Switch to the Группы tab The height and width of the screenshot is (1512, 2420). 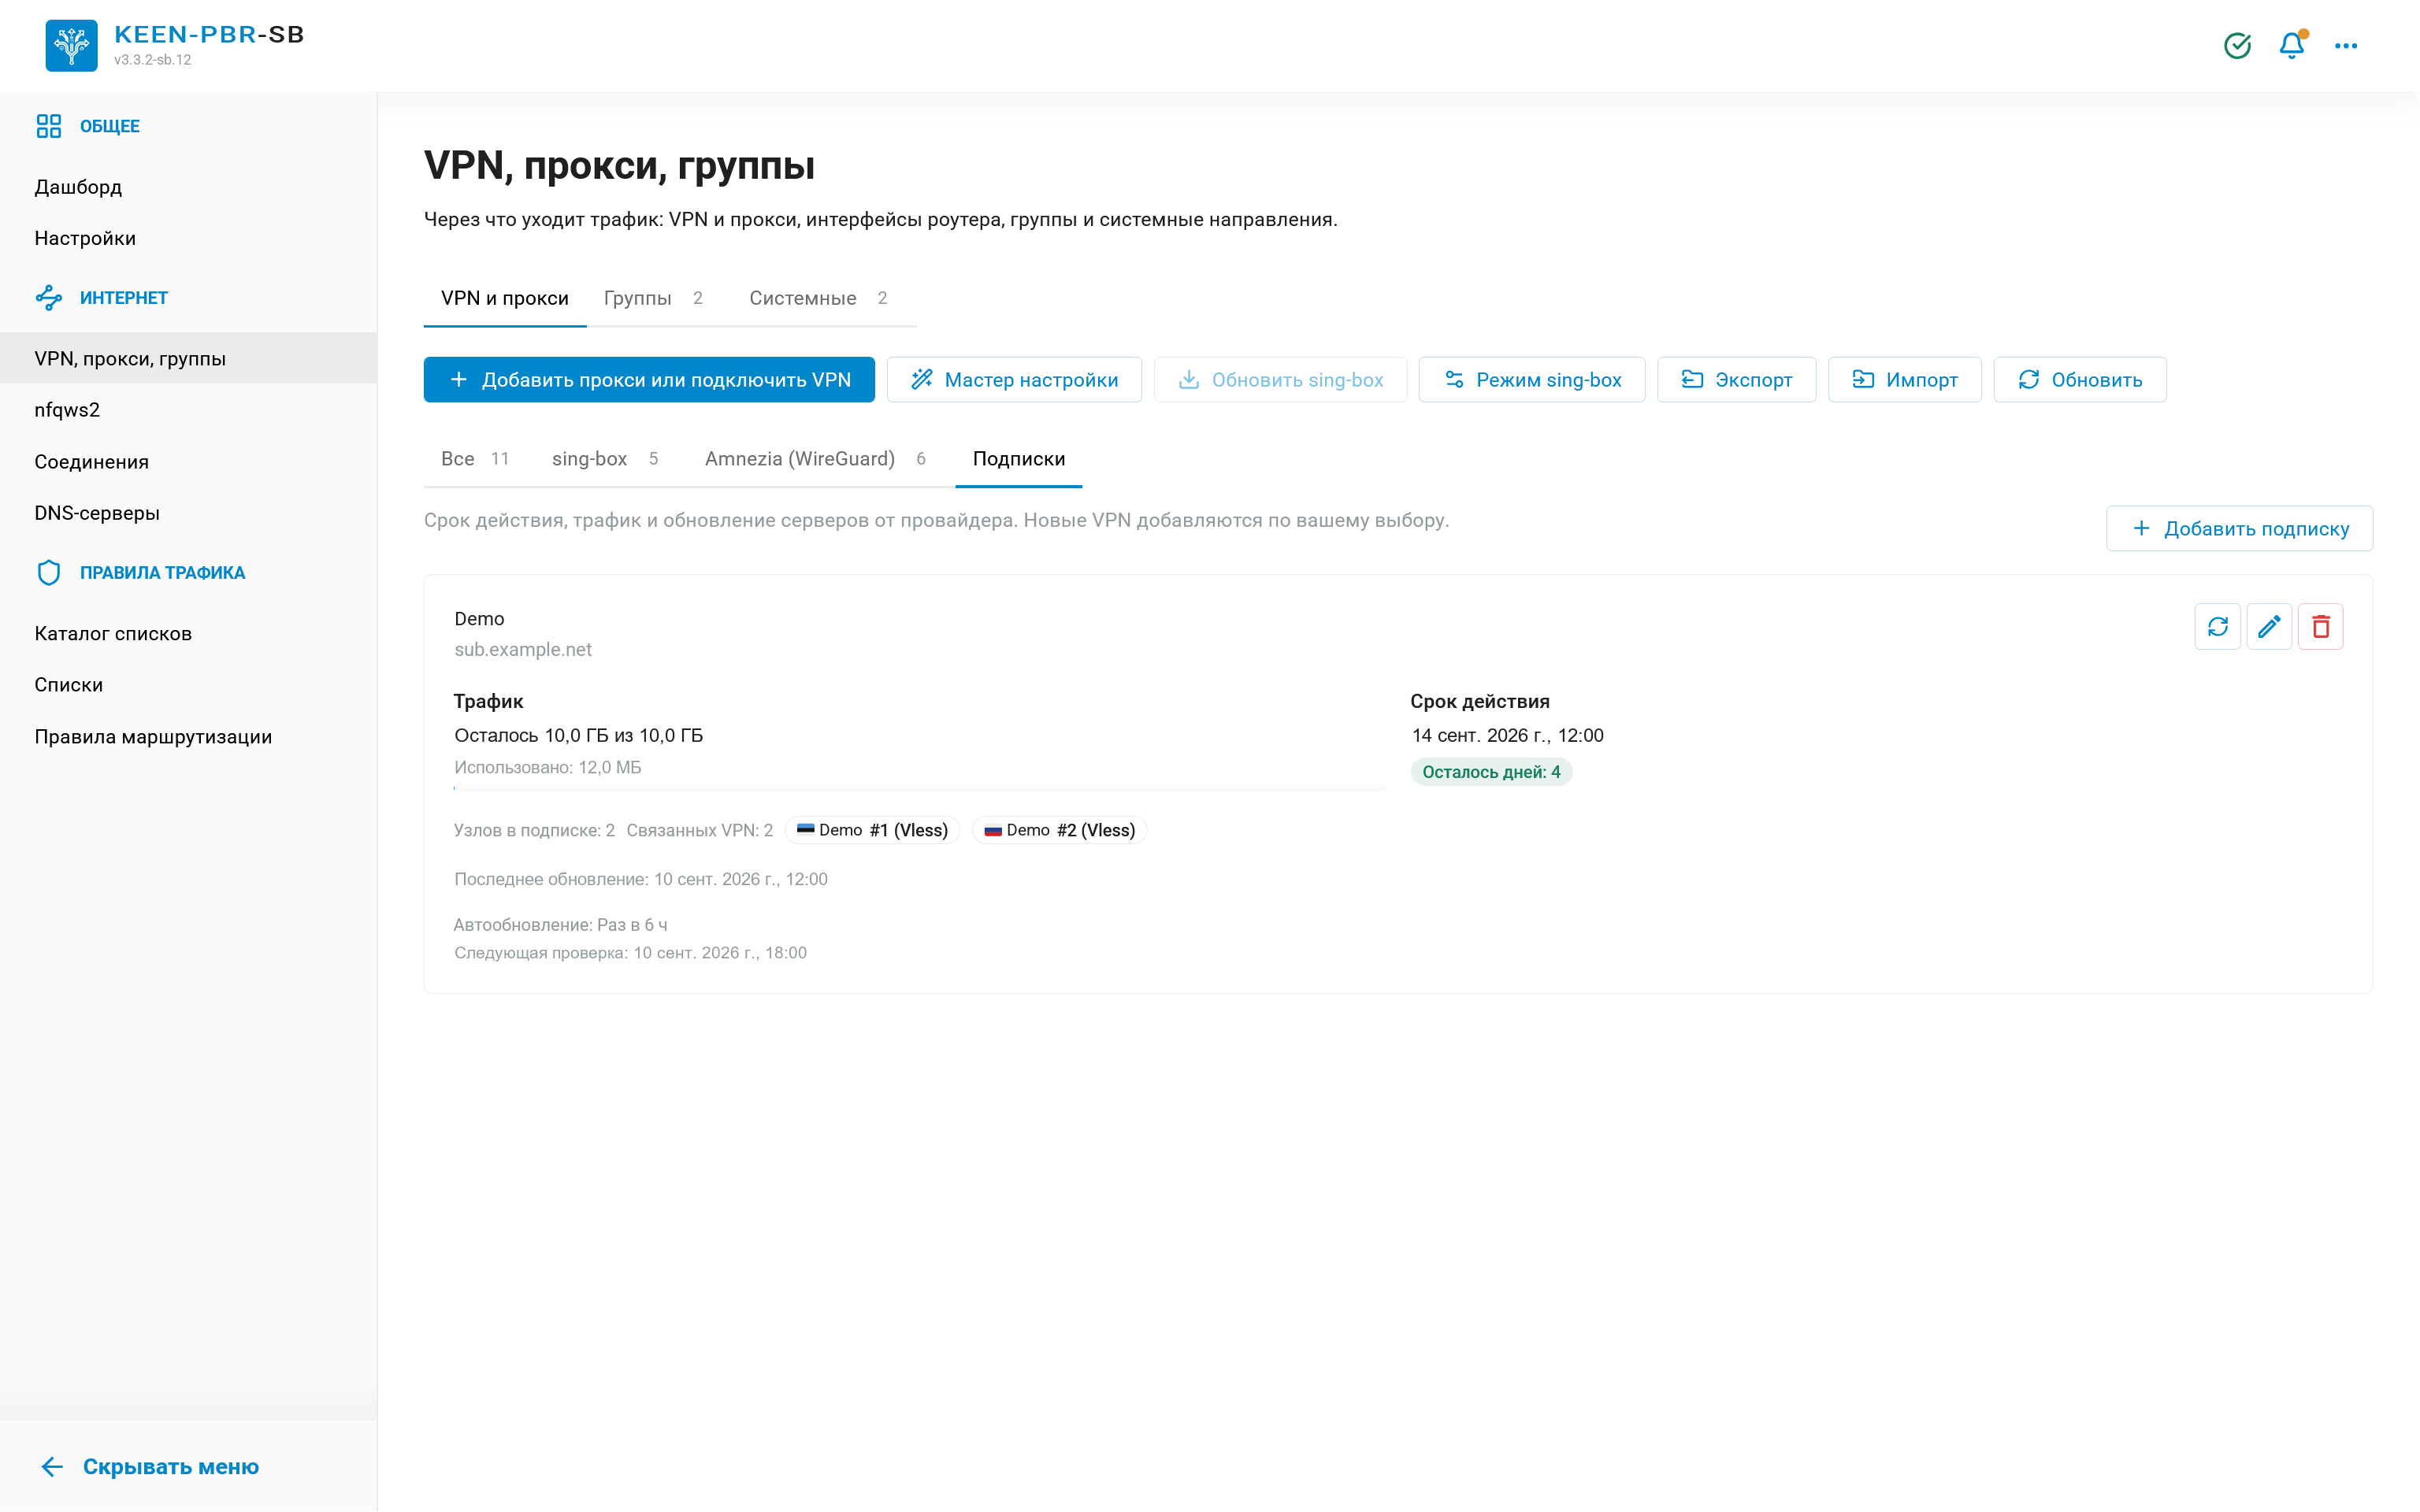653,298
